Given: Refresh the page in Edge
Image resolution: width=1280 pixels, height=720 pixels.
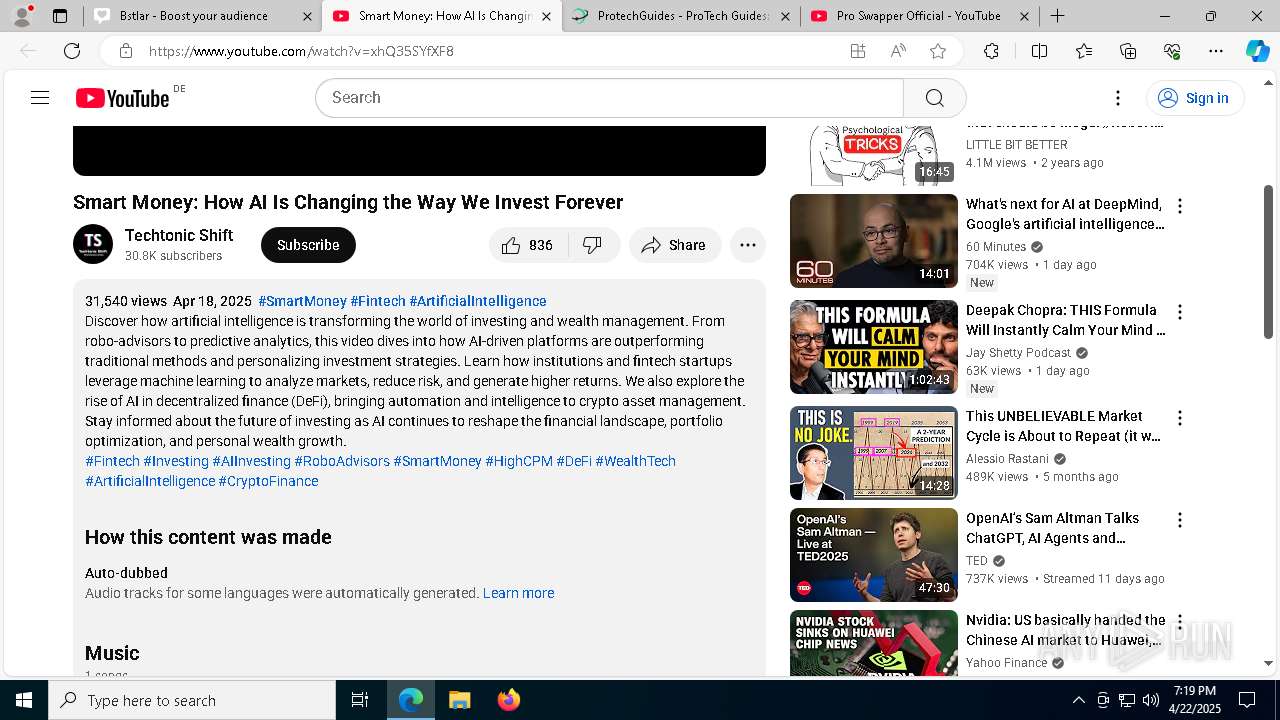Looking at the screenshot, I should coord(72,51).
